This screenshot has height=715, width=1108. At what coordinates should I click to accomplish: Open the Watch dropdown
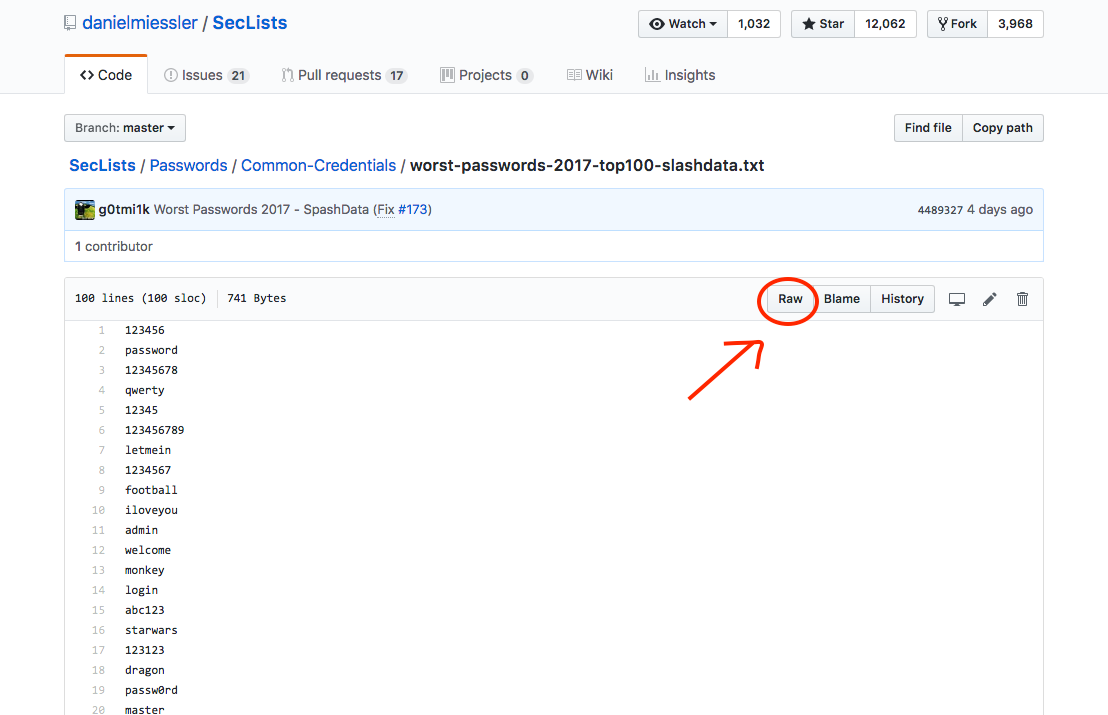tap(683, 24)
